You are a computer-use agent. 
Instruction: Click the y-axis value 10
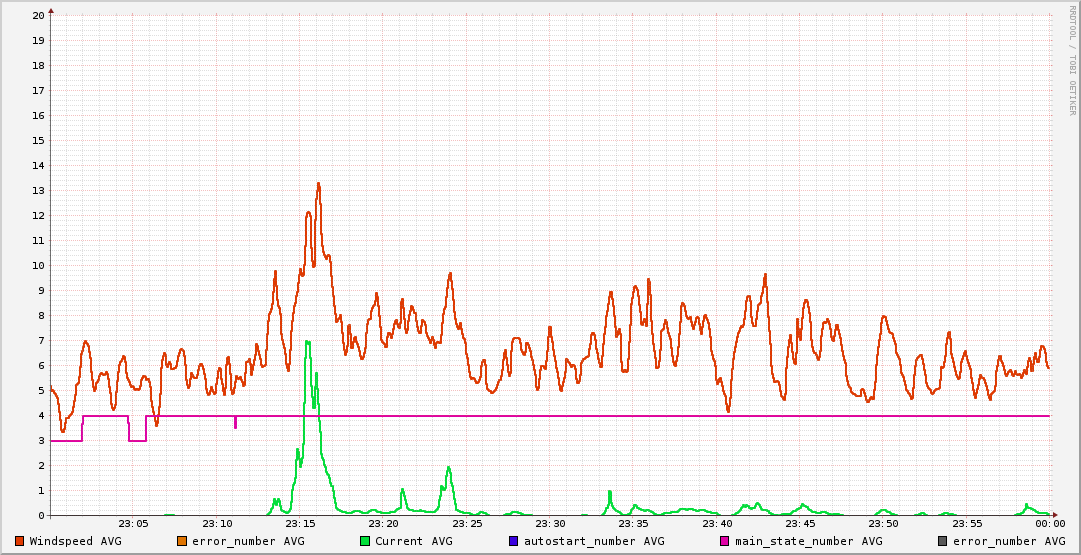pos(39,265)
